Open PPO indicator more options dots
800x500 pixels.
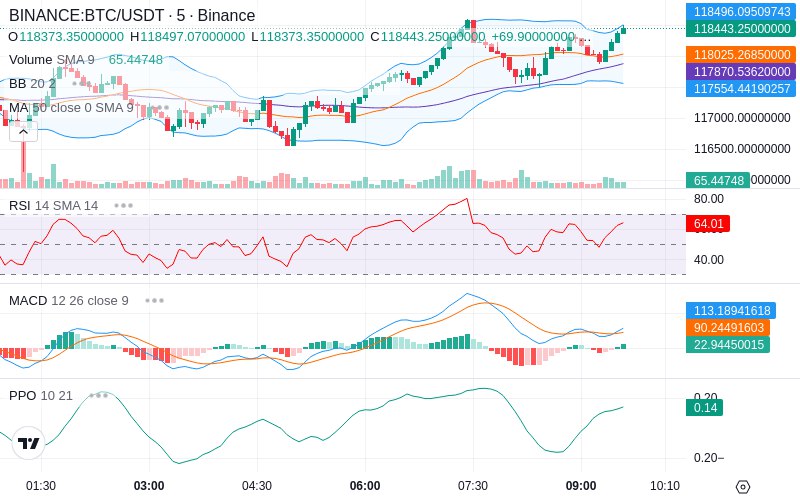tap(98, 395)
